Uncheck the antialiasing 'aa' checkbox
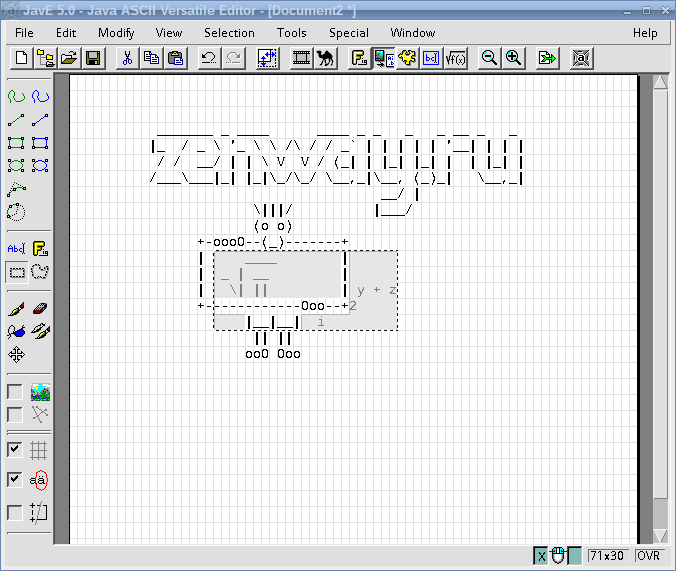 (15, 479)
